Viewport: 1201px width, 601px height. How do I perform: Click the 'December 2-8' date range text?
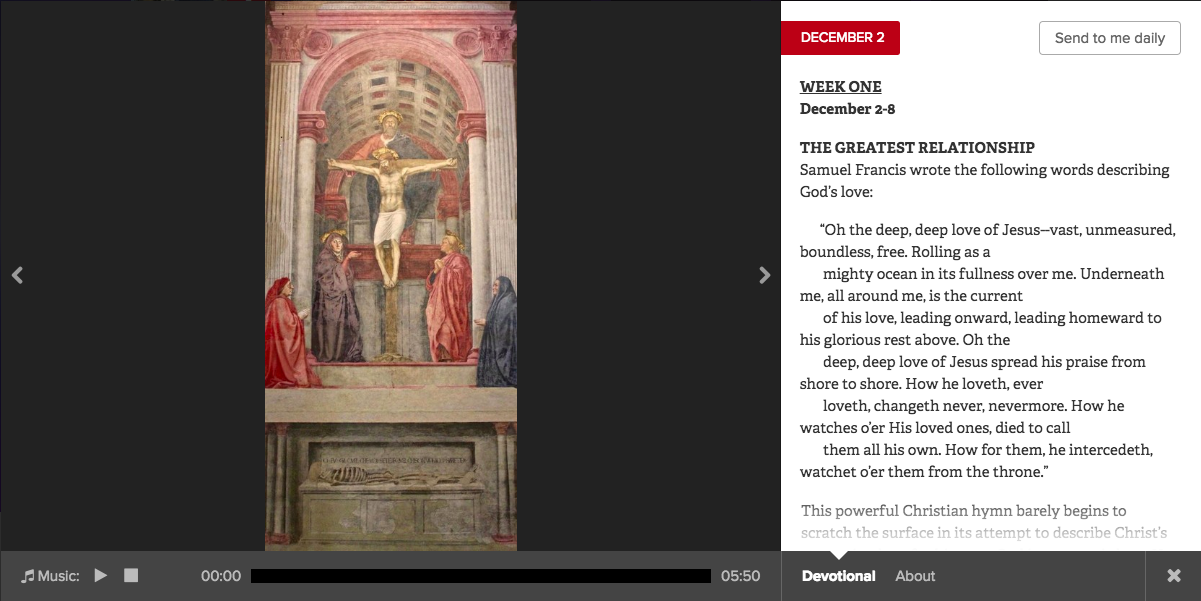(x=847, y=109)
